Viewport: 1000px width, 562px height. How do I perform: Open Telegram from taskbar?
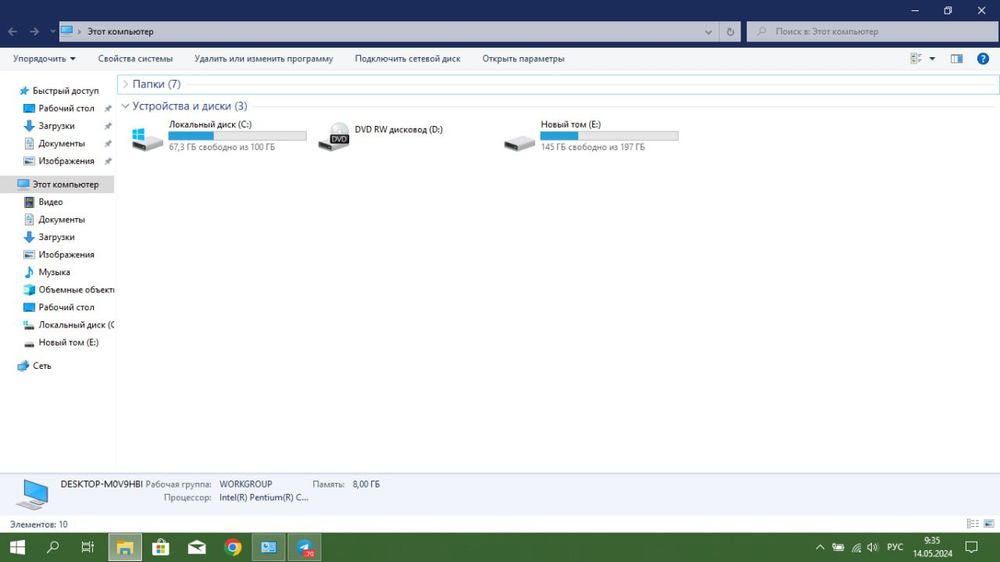click(305, 547)
